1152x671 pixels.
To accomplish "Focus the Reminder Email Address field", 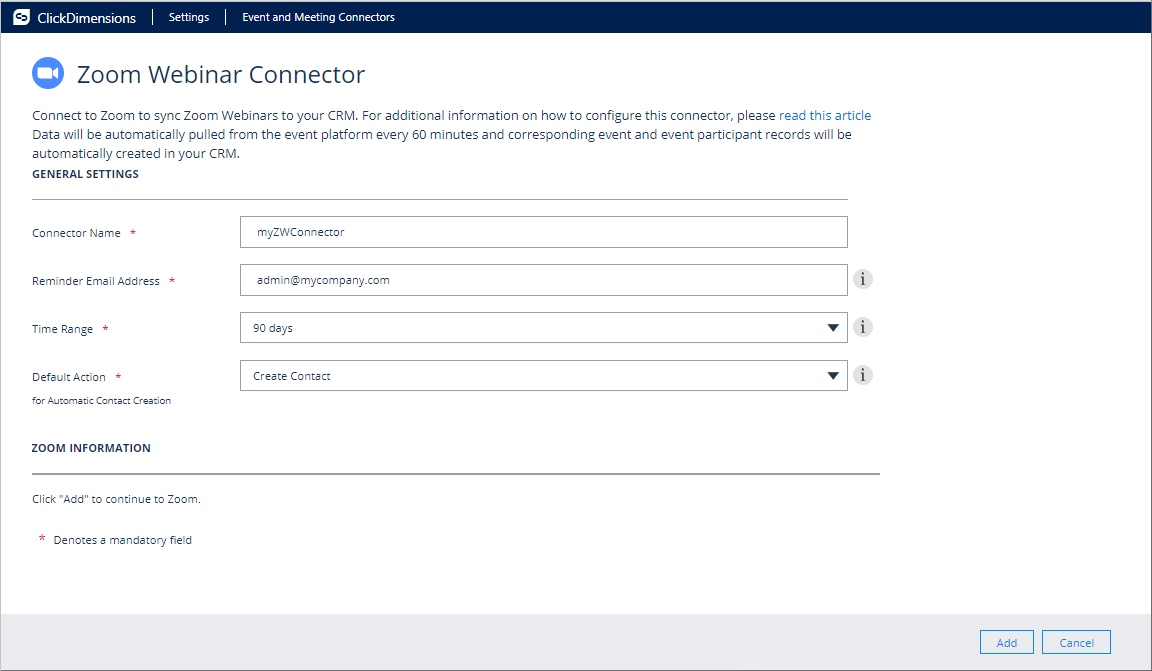I will (544, 280).
